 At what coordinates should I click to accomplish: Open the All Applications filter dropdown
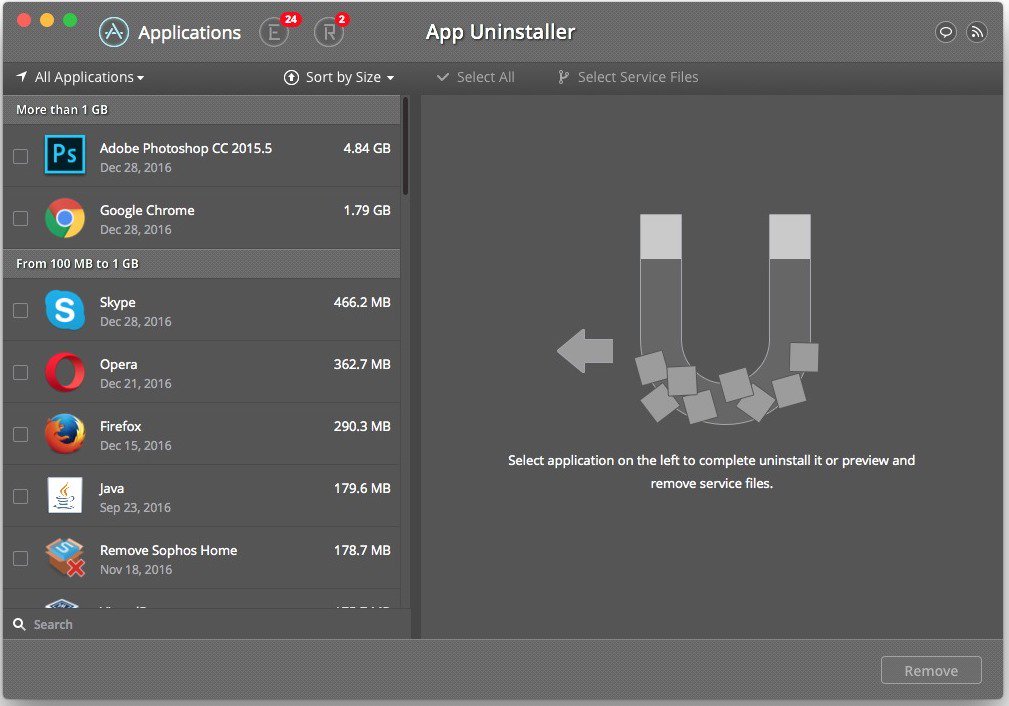click(x=80, y=76)
